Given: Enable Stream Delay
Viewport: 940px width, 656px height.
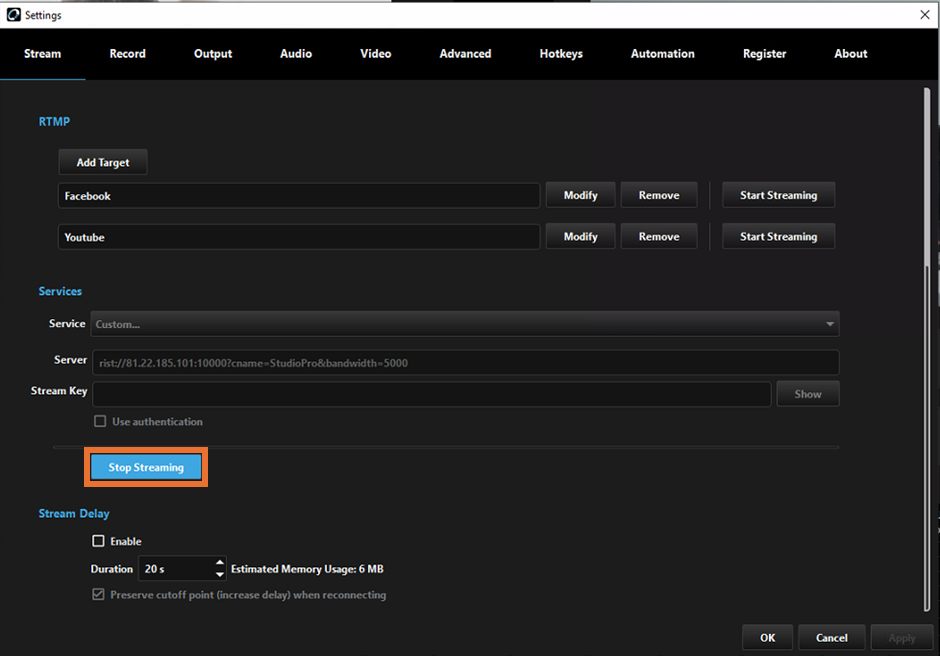Looking at the screenshot, I should pyautogui.click(x=98, y=540).
